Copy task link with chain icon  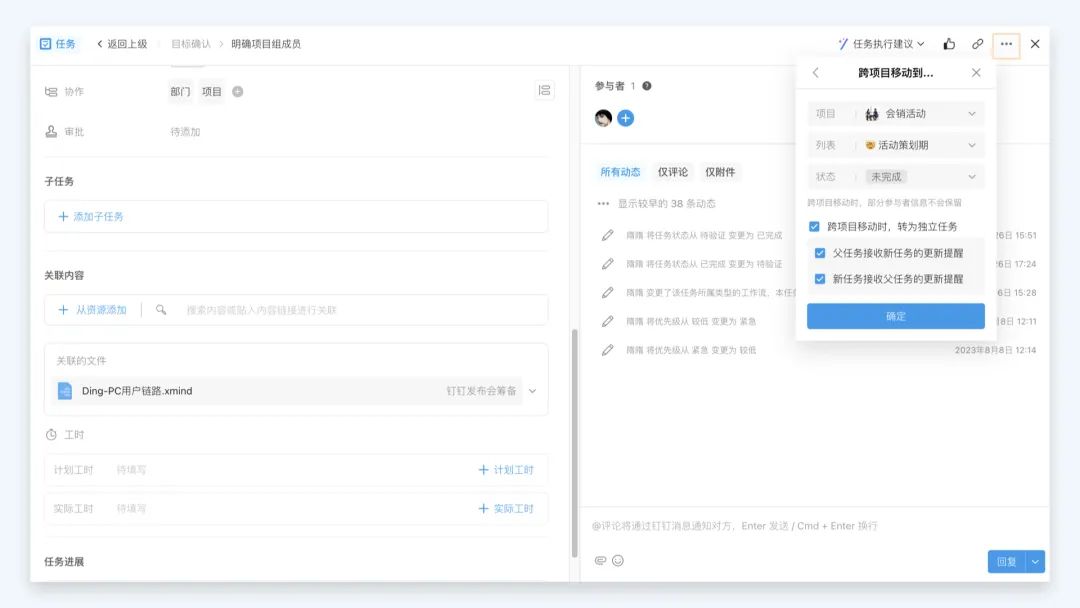[x=977, y=44]
